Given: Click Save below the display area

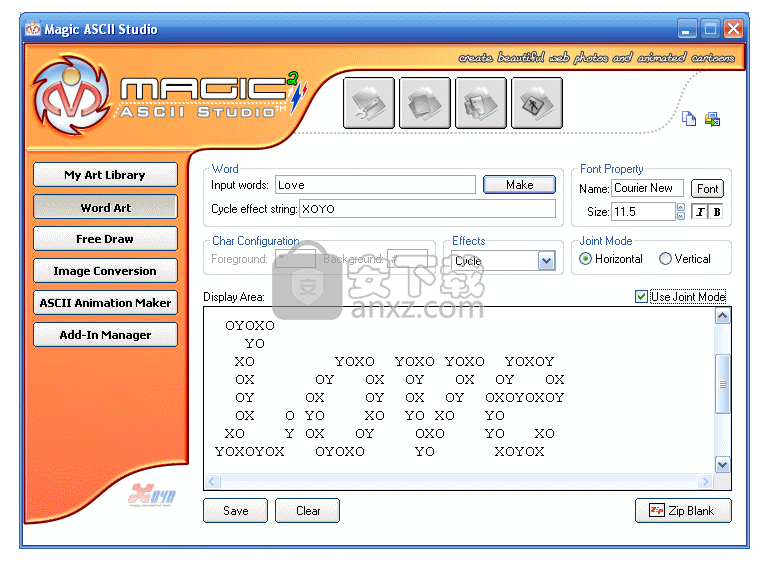Looking at the screenshot, I should click(235, 511).
